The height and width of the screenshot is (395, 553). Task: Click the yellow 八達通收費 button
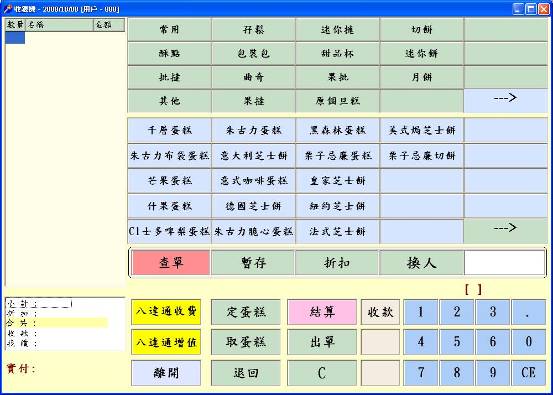pos(166,312)
